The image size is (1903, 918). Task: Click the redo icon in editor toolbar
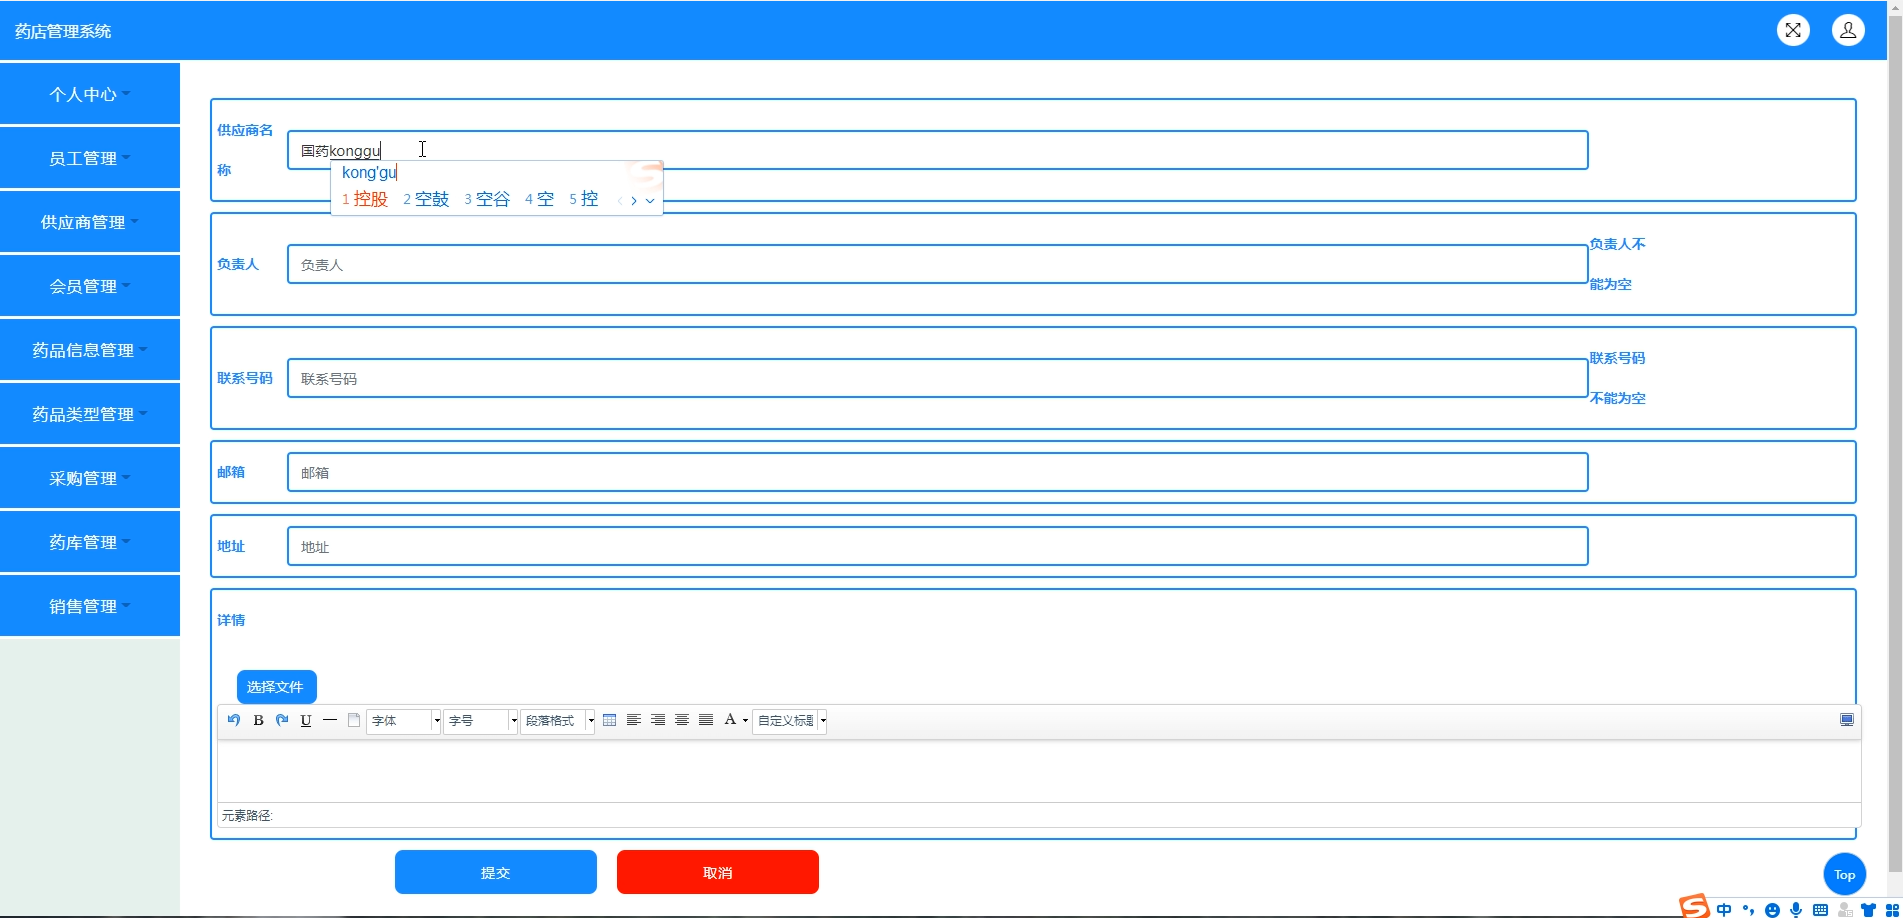click(282, 720)
